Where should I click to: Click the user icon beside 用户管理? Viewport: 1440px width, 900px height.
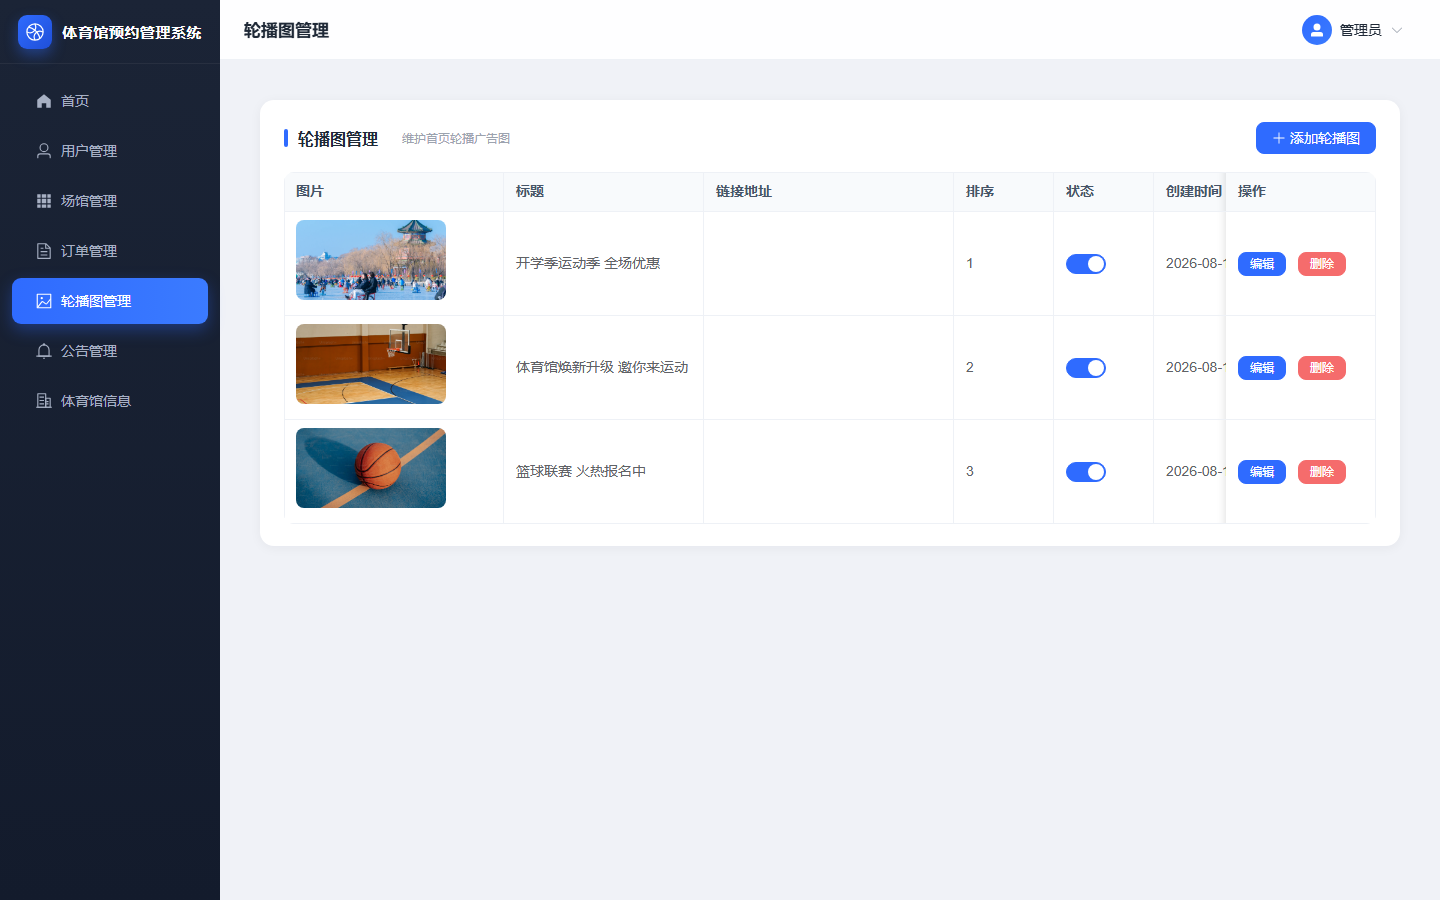click(44, 151)
